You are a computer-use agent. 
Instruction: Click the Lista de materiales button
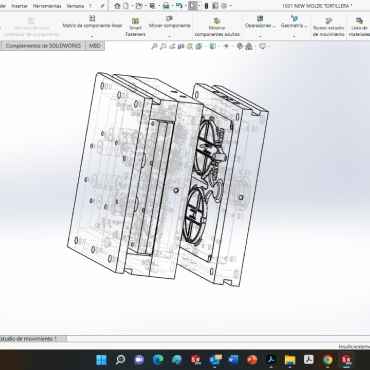coord(359,27)
